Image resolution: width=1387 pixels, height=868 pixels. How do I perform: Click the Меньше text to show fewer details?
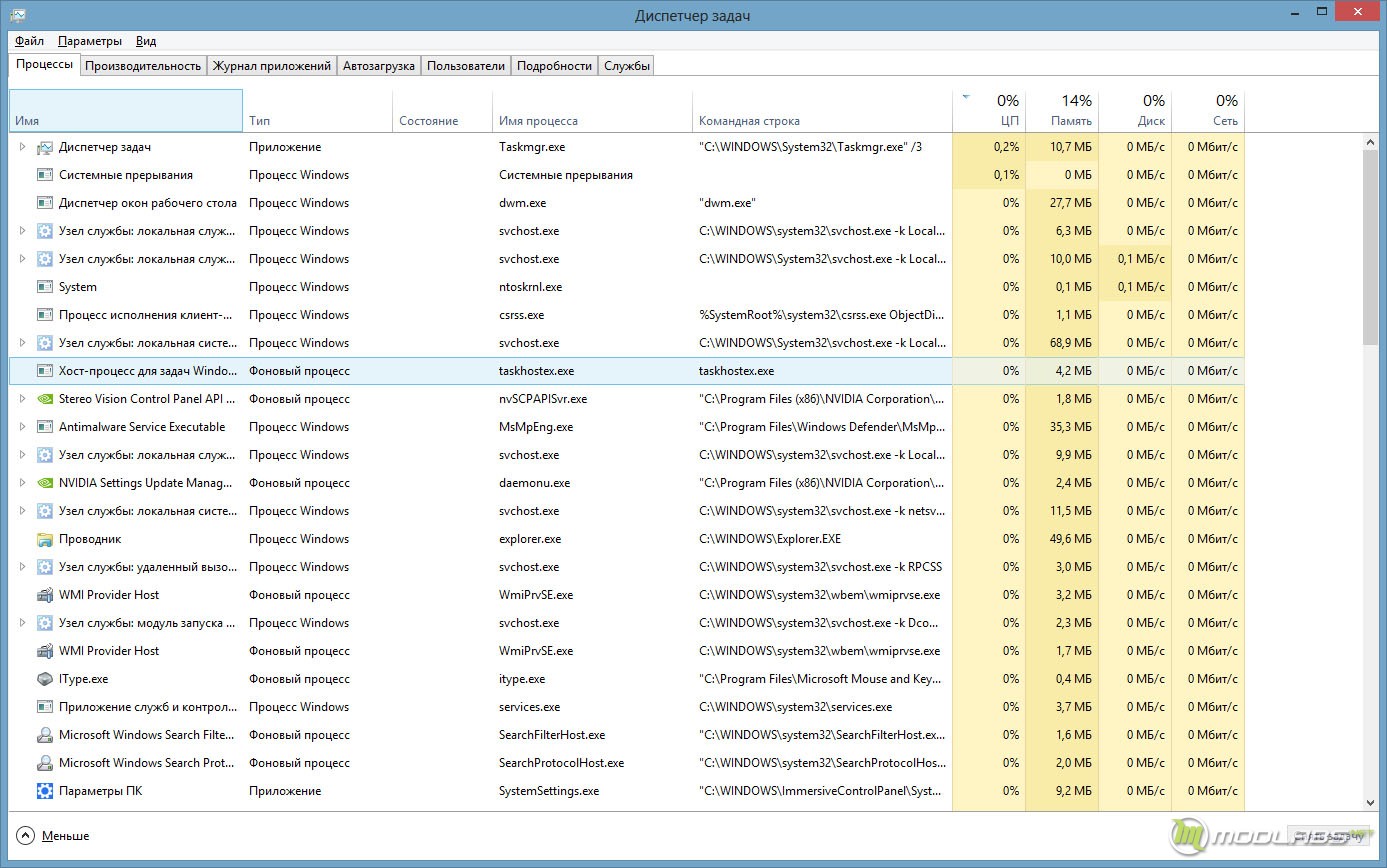[66, 836]
